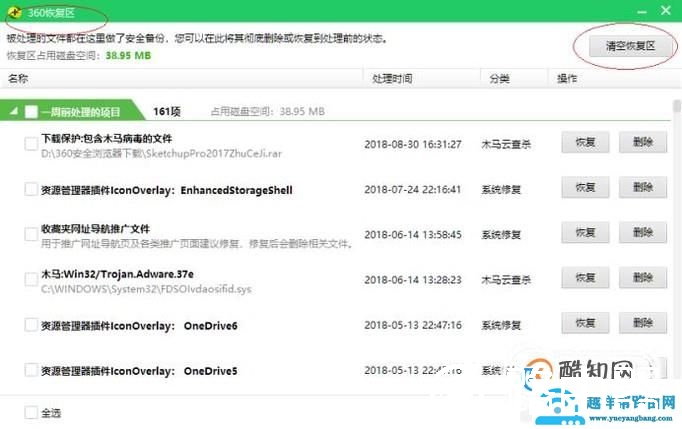
Task: Click the 木马:Win32/Trojan.Adware.37e title
Action: [117, 274]
